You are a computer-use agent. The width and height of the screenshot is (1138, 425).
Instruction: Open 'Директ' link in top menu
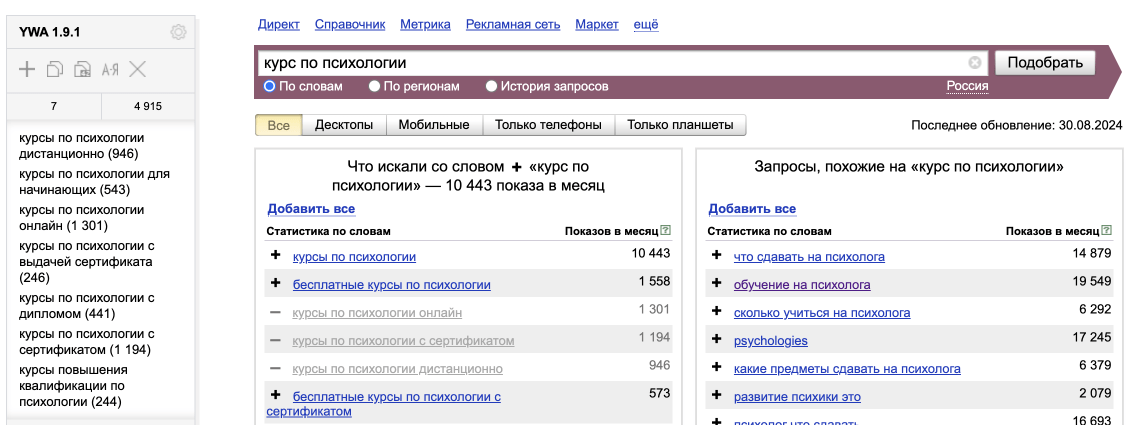click(279, 25)
